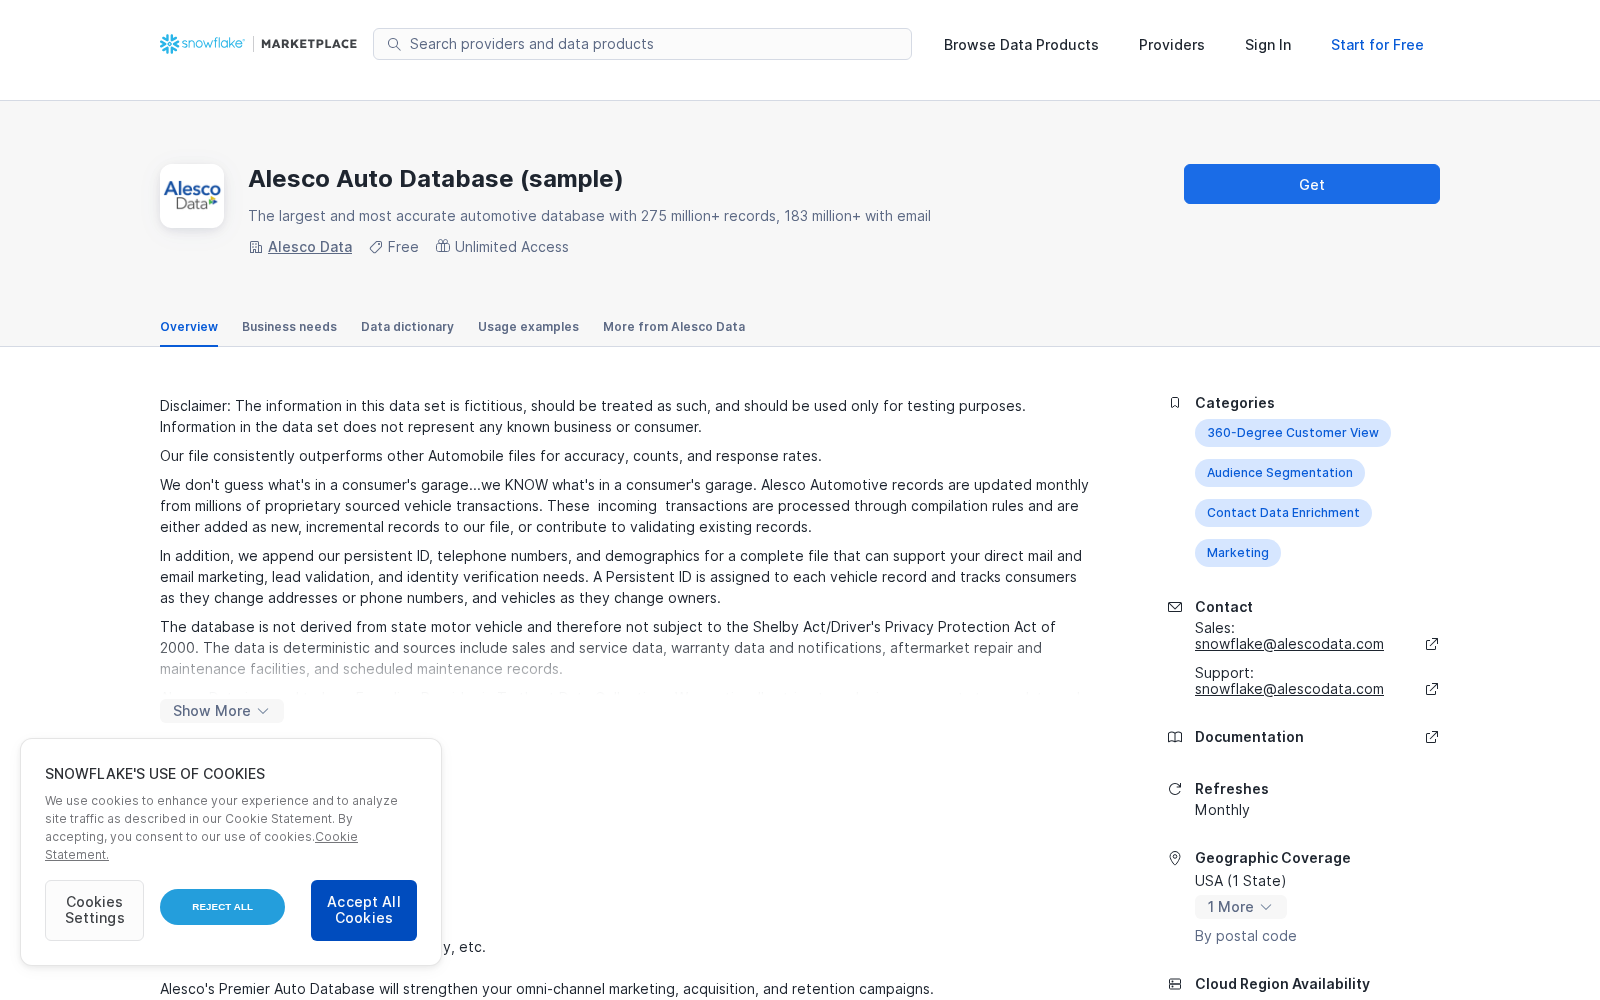
Task: Select the 360-Degree Customer View category tag
Action: click(x=1293, y=433)
